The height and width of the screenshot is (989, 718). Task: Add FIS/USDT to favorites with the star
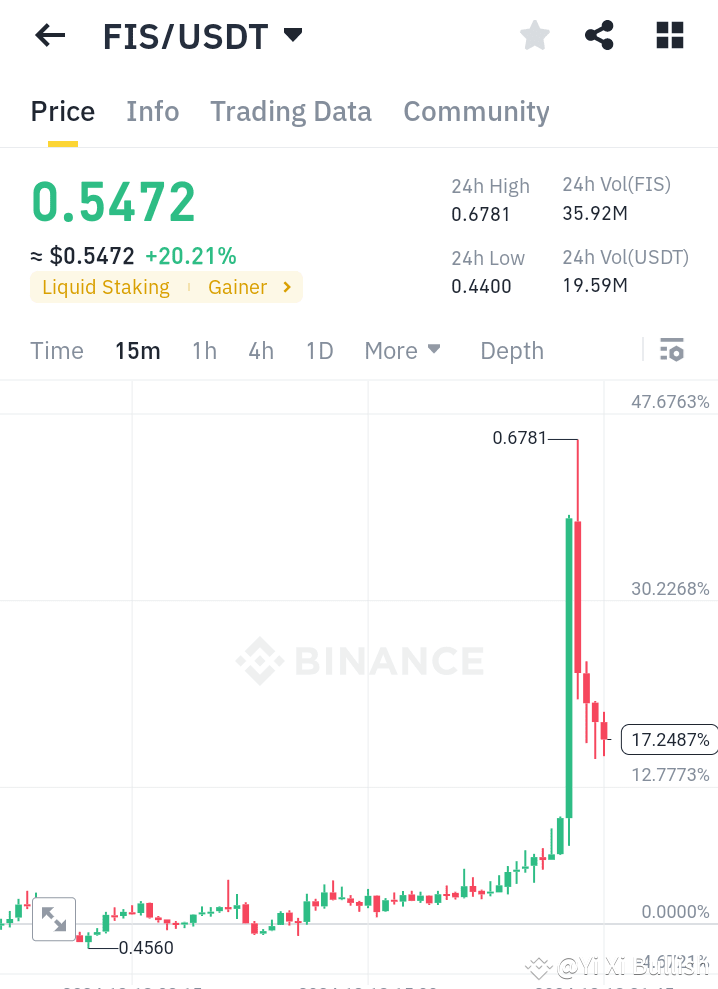pyautogui.click(x=534, y=35)
